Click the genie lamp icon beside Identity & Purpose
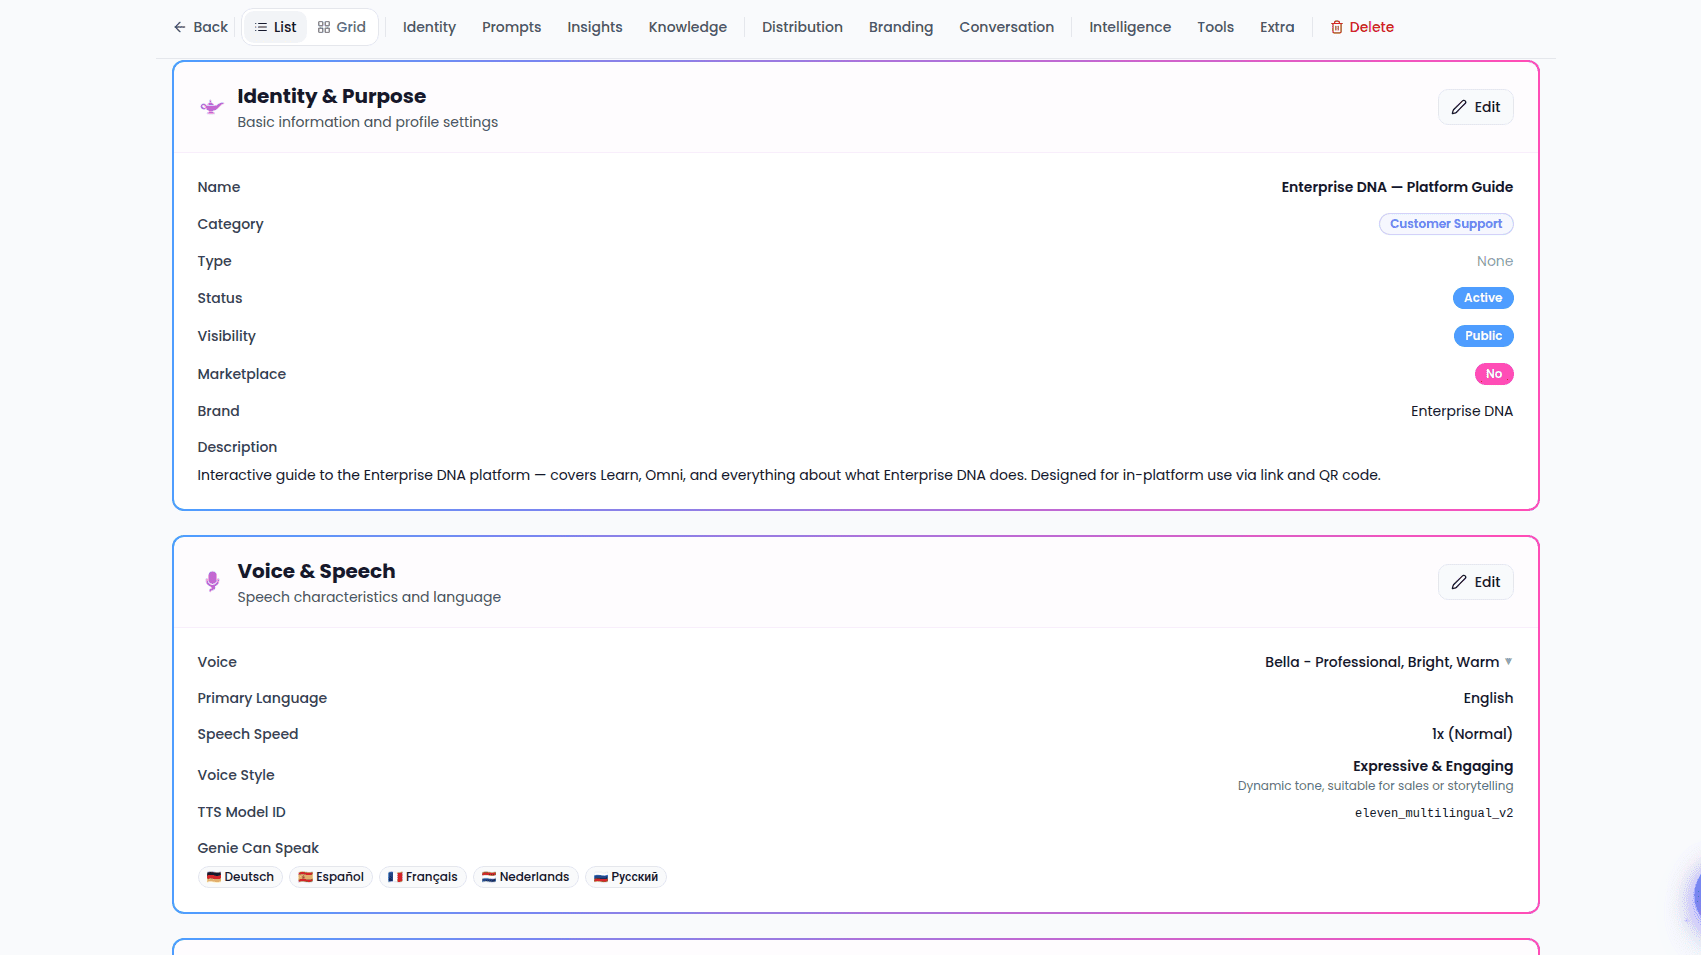 coord(211,107)
